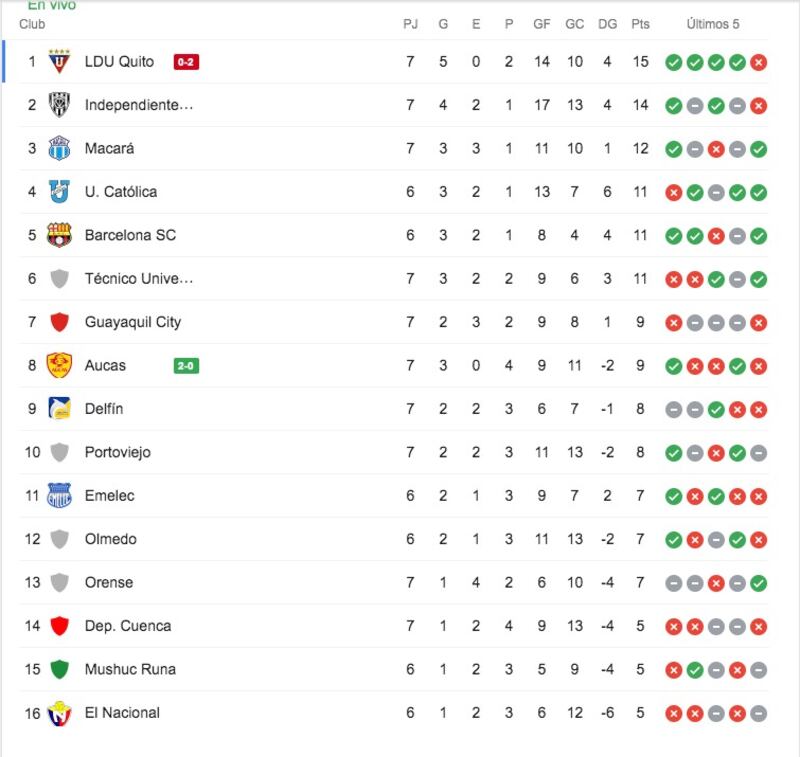The height and width of the screenshot is (757, 800).
Task: Click the red Guayaquil City shield icon
Action: click(59, 322)
